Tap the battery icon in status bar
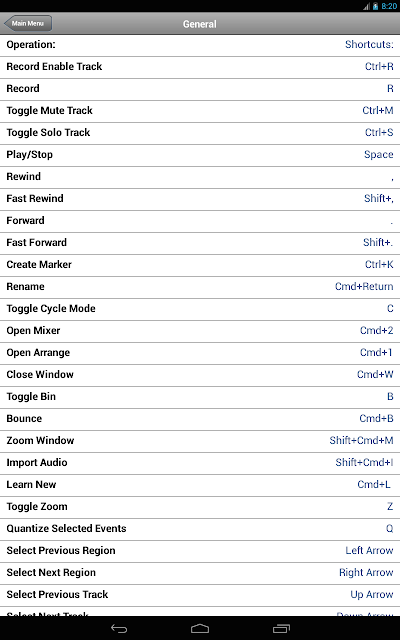The image size is (400, 640). [376, 6]
